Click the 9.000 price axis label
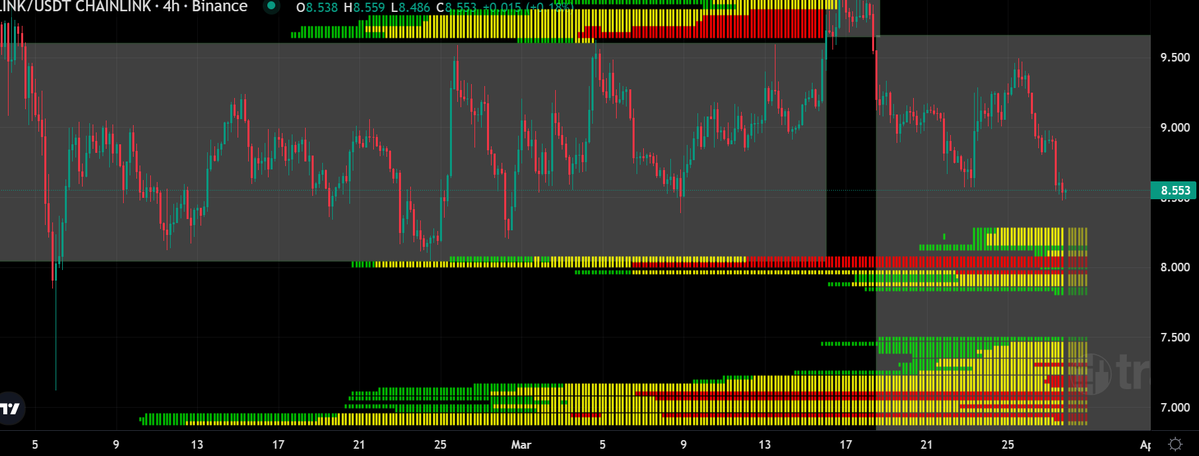 tap(1174, 128)
